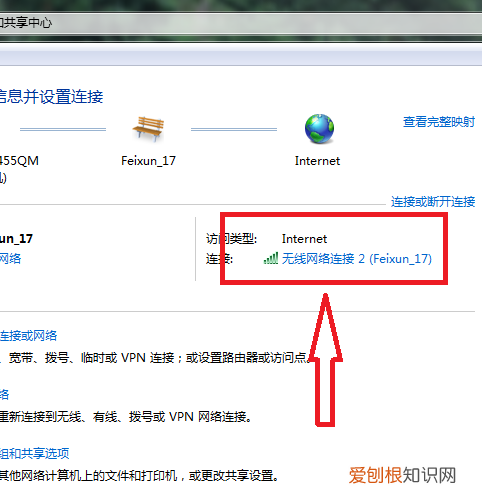Click the Internet value beside 访问类型
The width and height of the screenshot is (482, 494).
click(304, 239)
